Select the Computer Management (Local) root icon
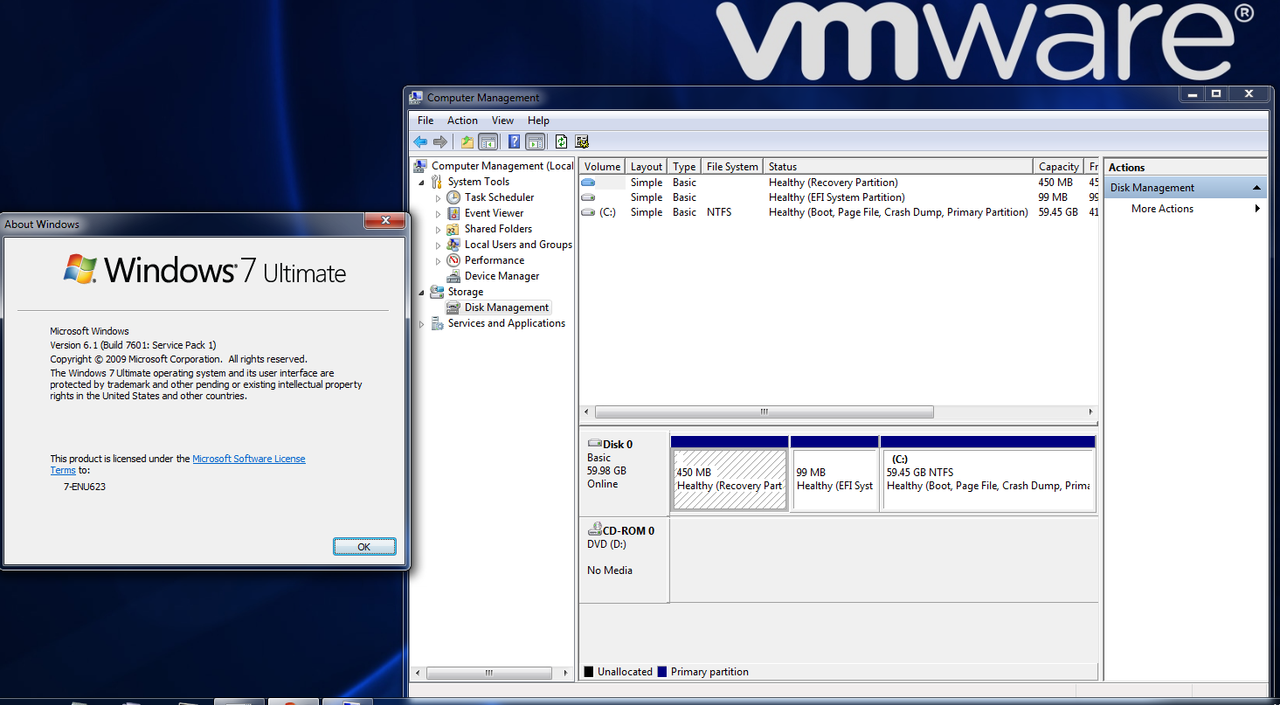The image size is (1280, 705). coord(421,166)
